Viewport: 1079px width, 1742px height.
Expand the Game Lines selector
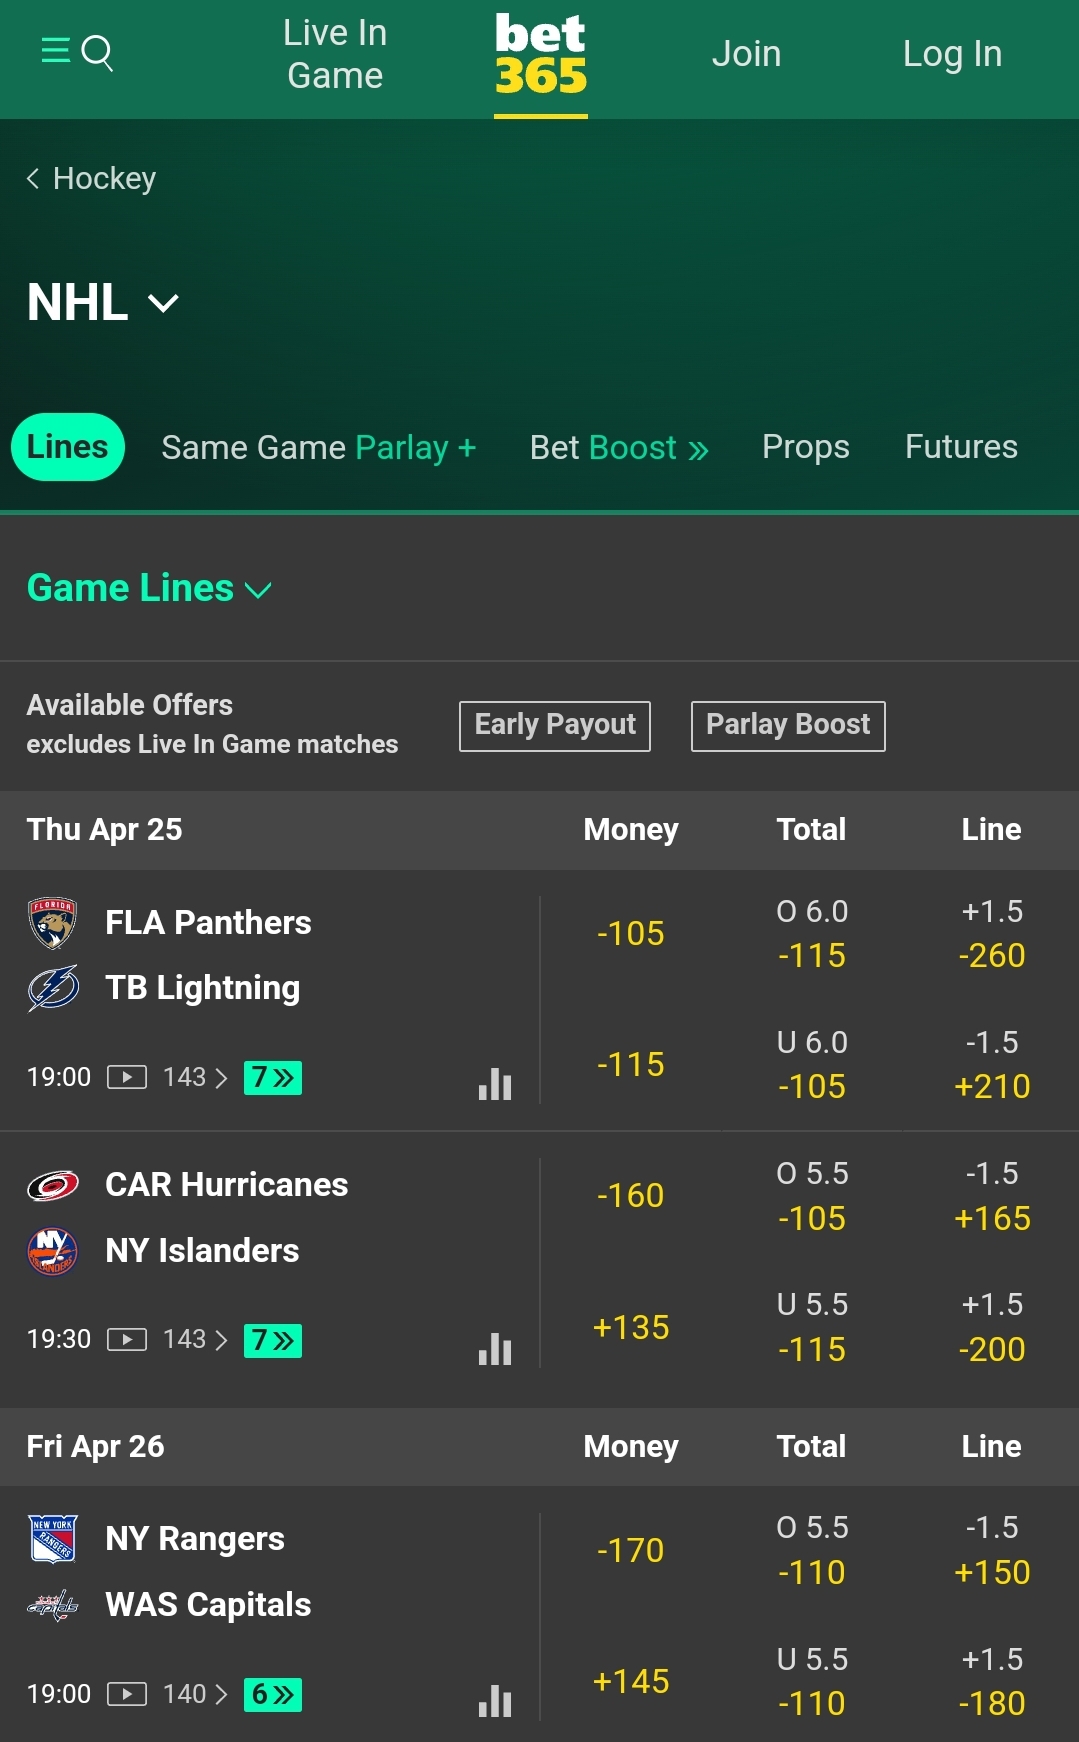pos(149,588)
